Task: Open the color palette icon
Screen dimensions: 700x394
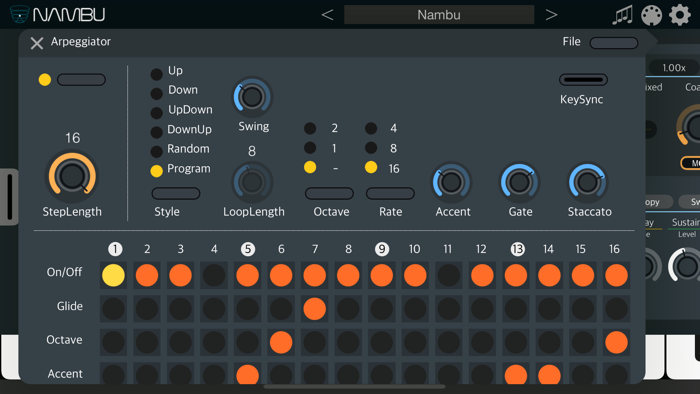Action: [x=651, y=15]
